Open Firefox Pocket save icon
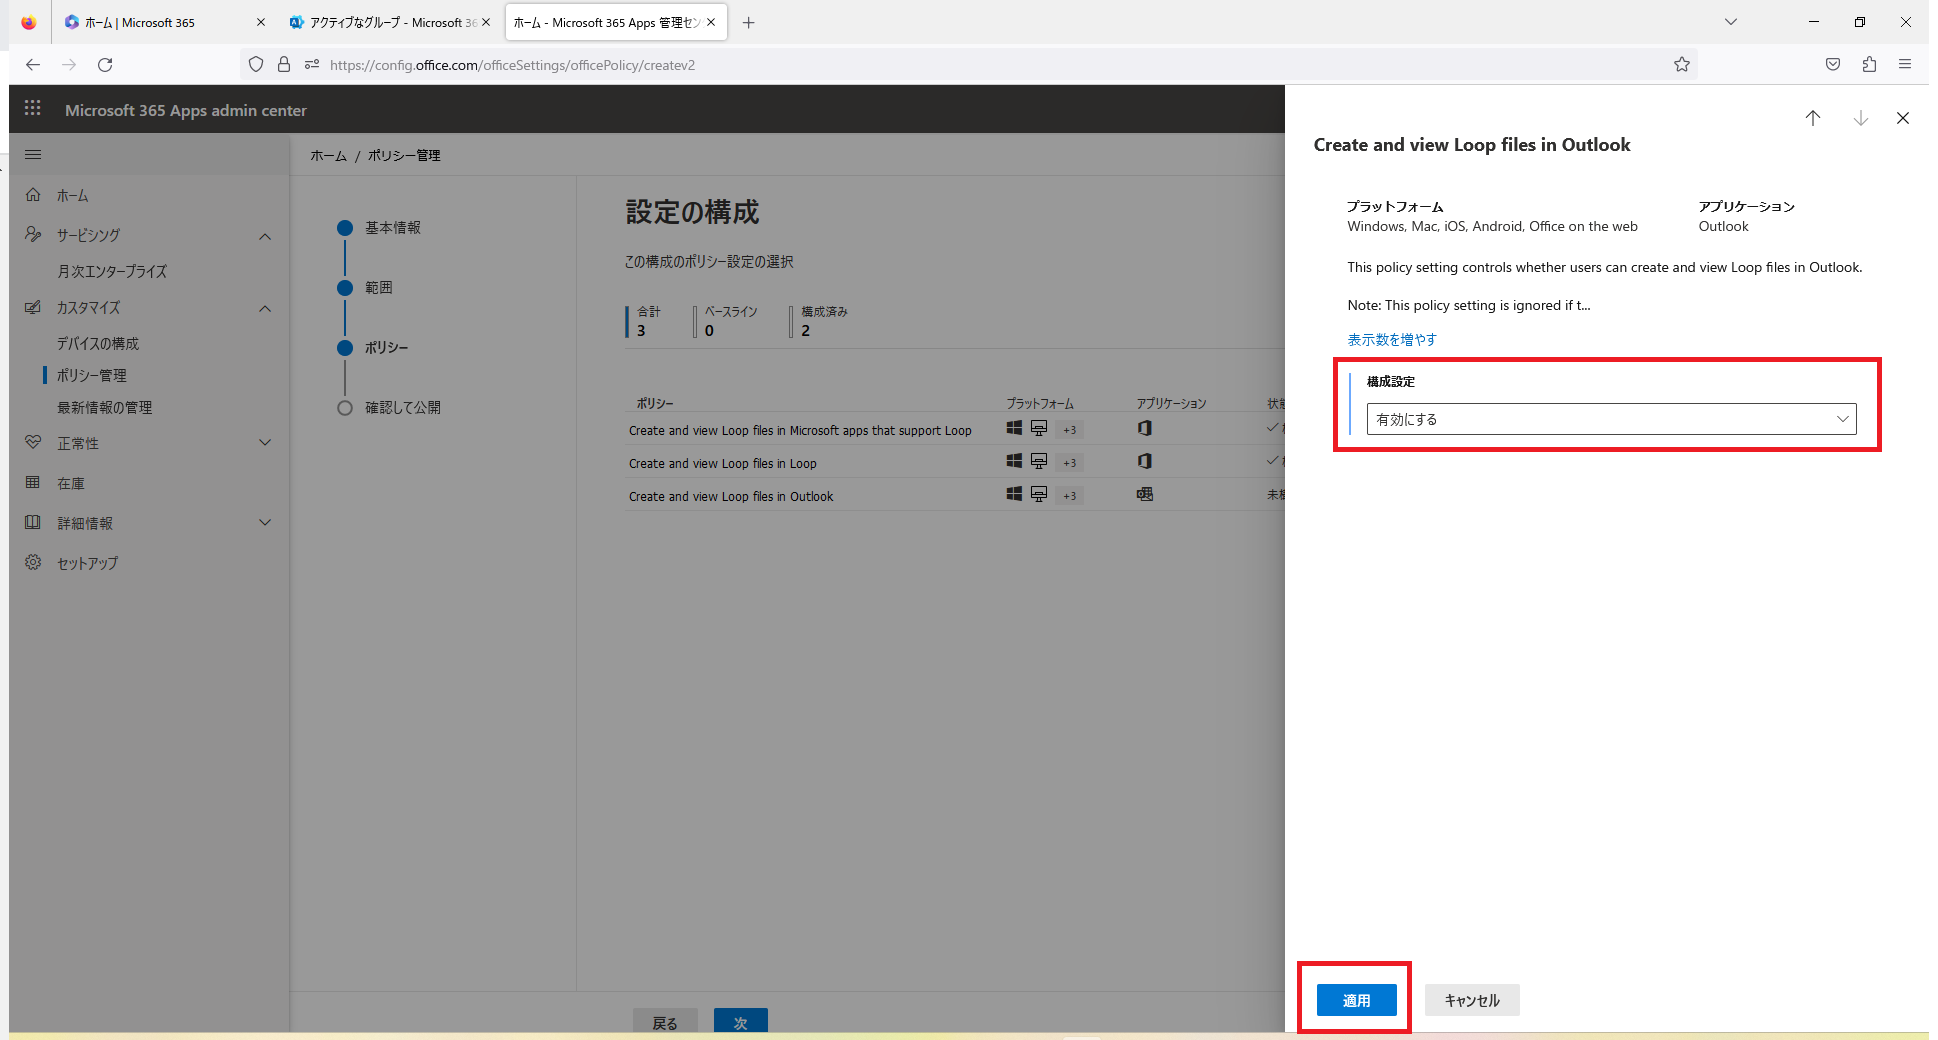The image size is (1938, 1040). (1833, 64)
